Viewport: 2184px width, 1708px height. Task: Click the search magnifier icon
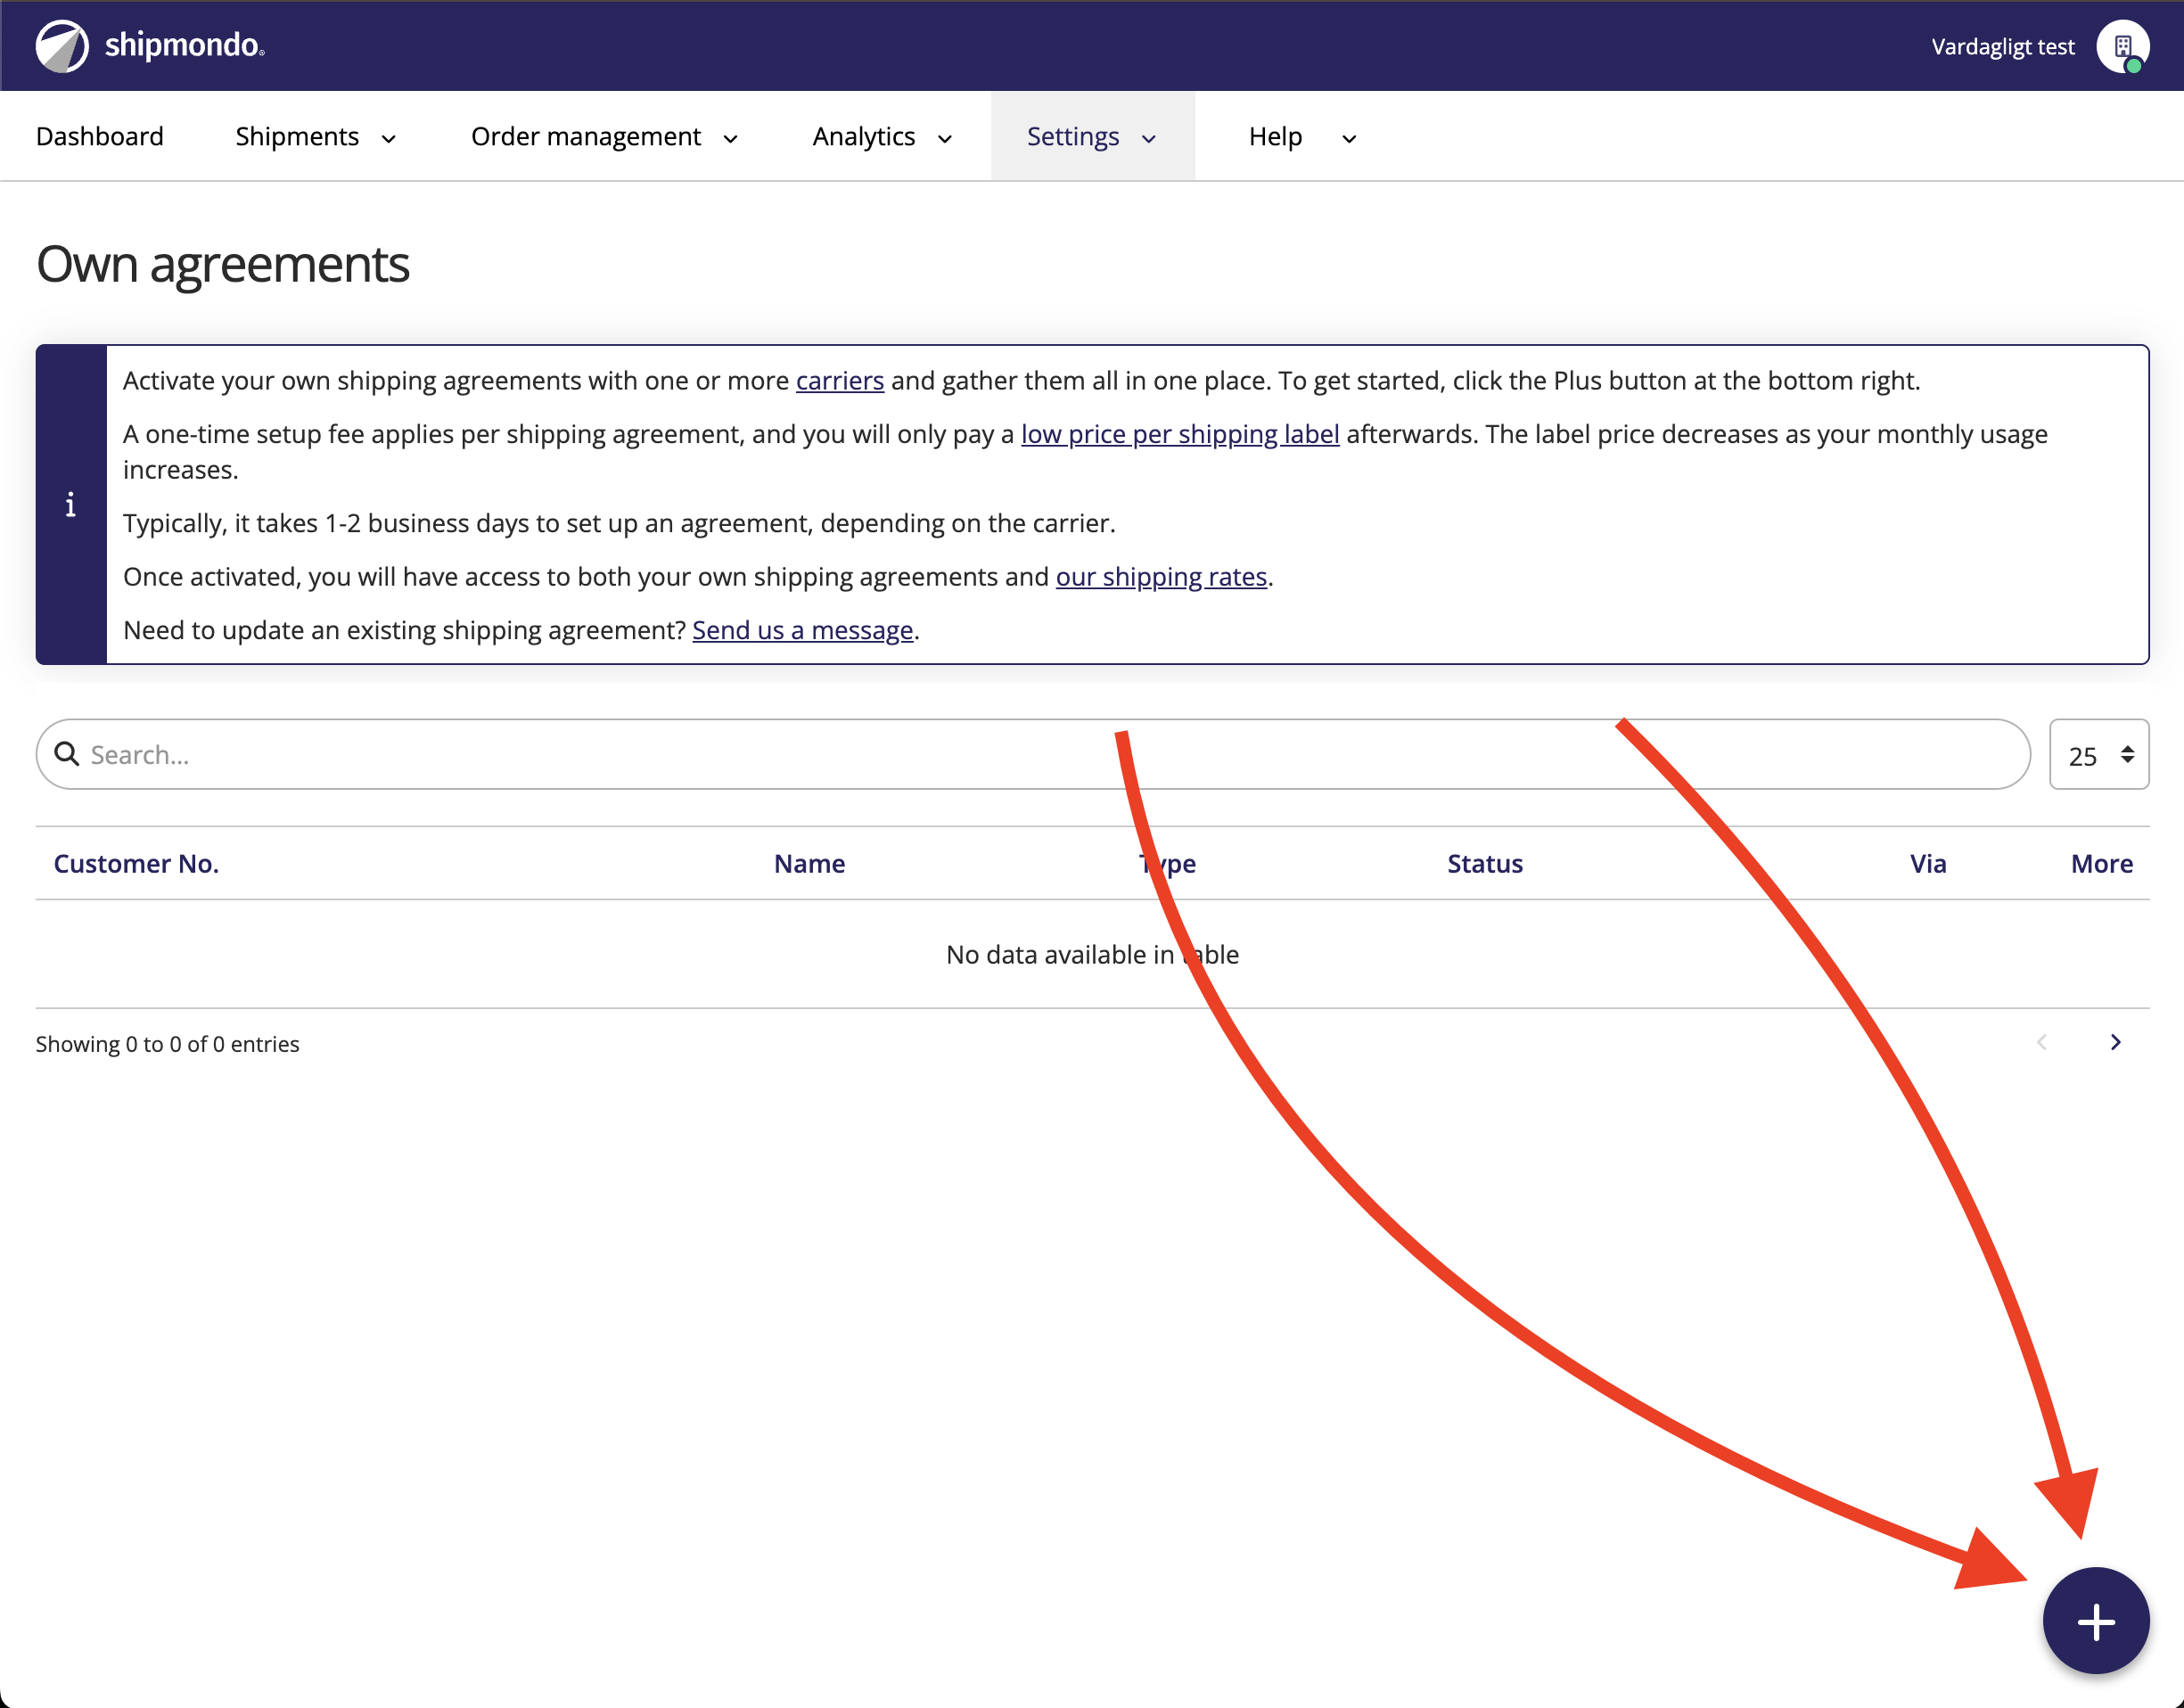[67, 754]
